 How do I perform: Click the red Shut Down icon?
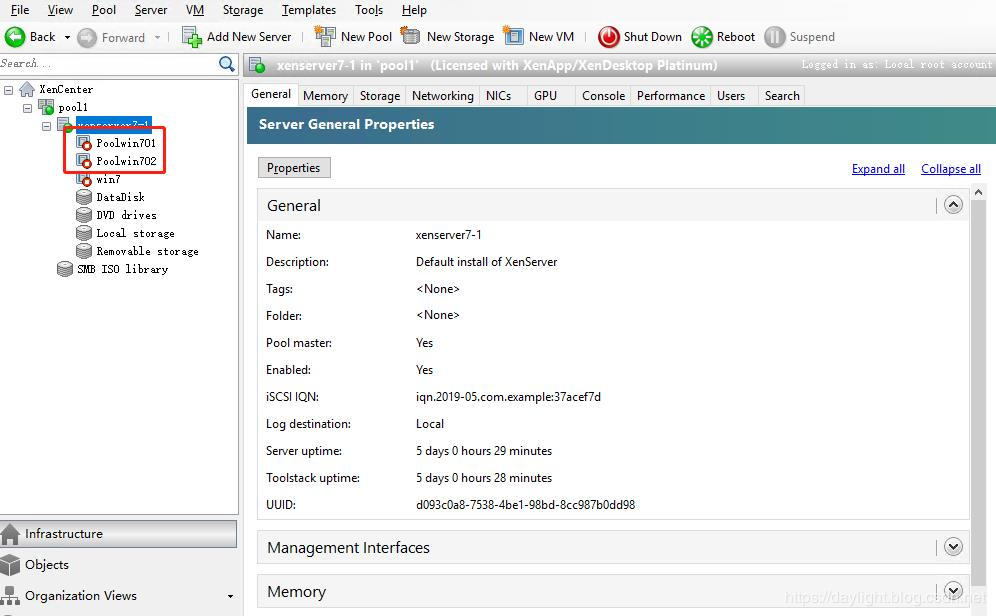pyautogui.click(x=609, y=37)
